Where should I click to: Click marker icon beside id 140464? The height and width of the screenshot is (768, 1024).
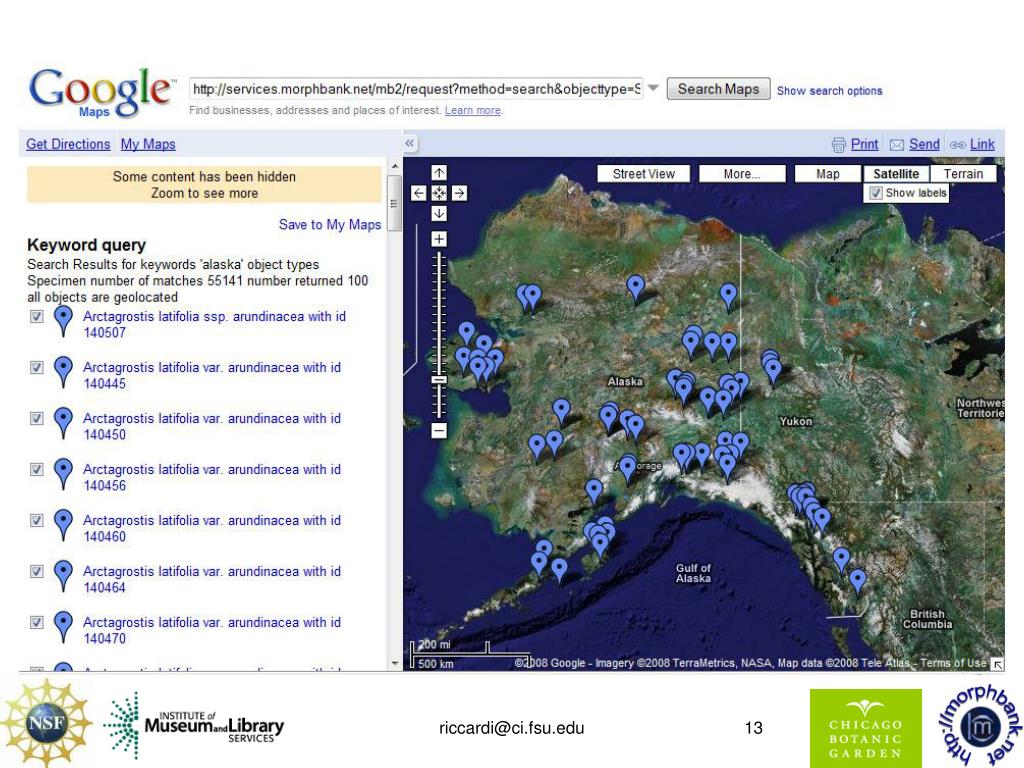pyautogui.click(x=63, y=575)
